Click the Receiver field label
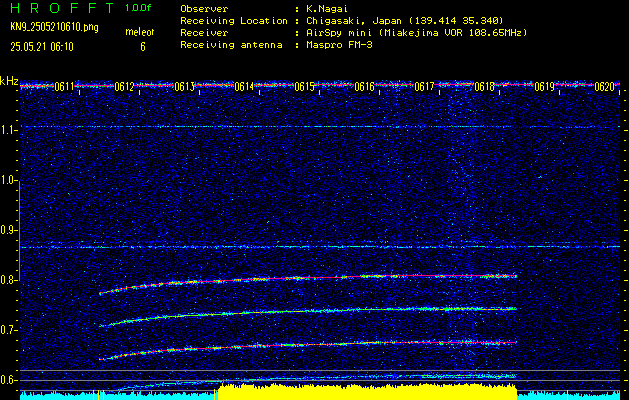The image size is (629, 400). (x=204, y=33)
